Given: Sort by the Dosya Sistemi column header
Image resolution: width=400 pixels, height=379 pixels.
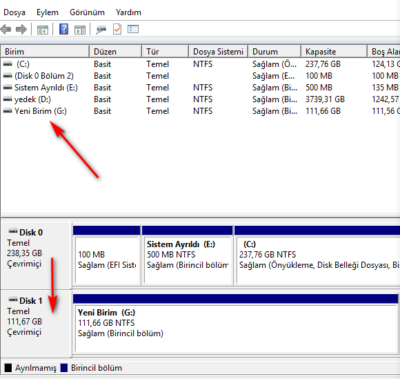Looking at the screenshot, I should (x=218, y=52).
